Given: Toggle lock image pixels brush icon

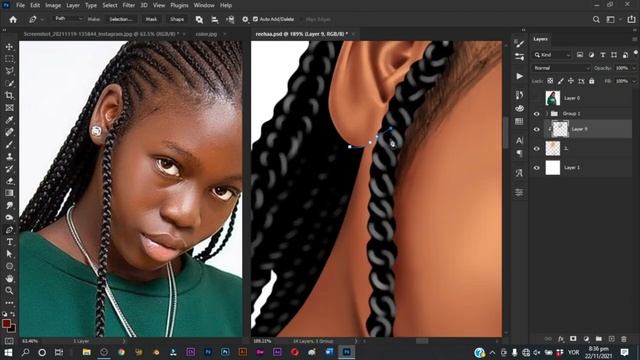Looking at the screenshot, I should [561, 81].
